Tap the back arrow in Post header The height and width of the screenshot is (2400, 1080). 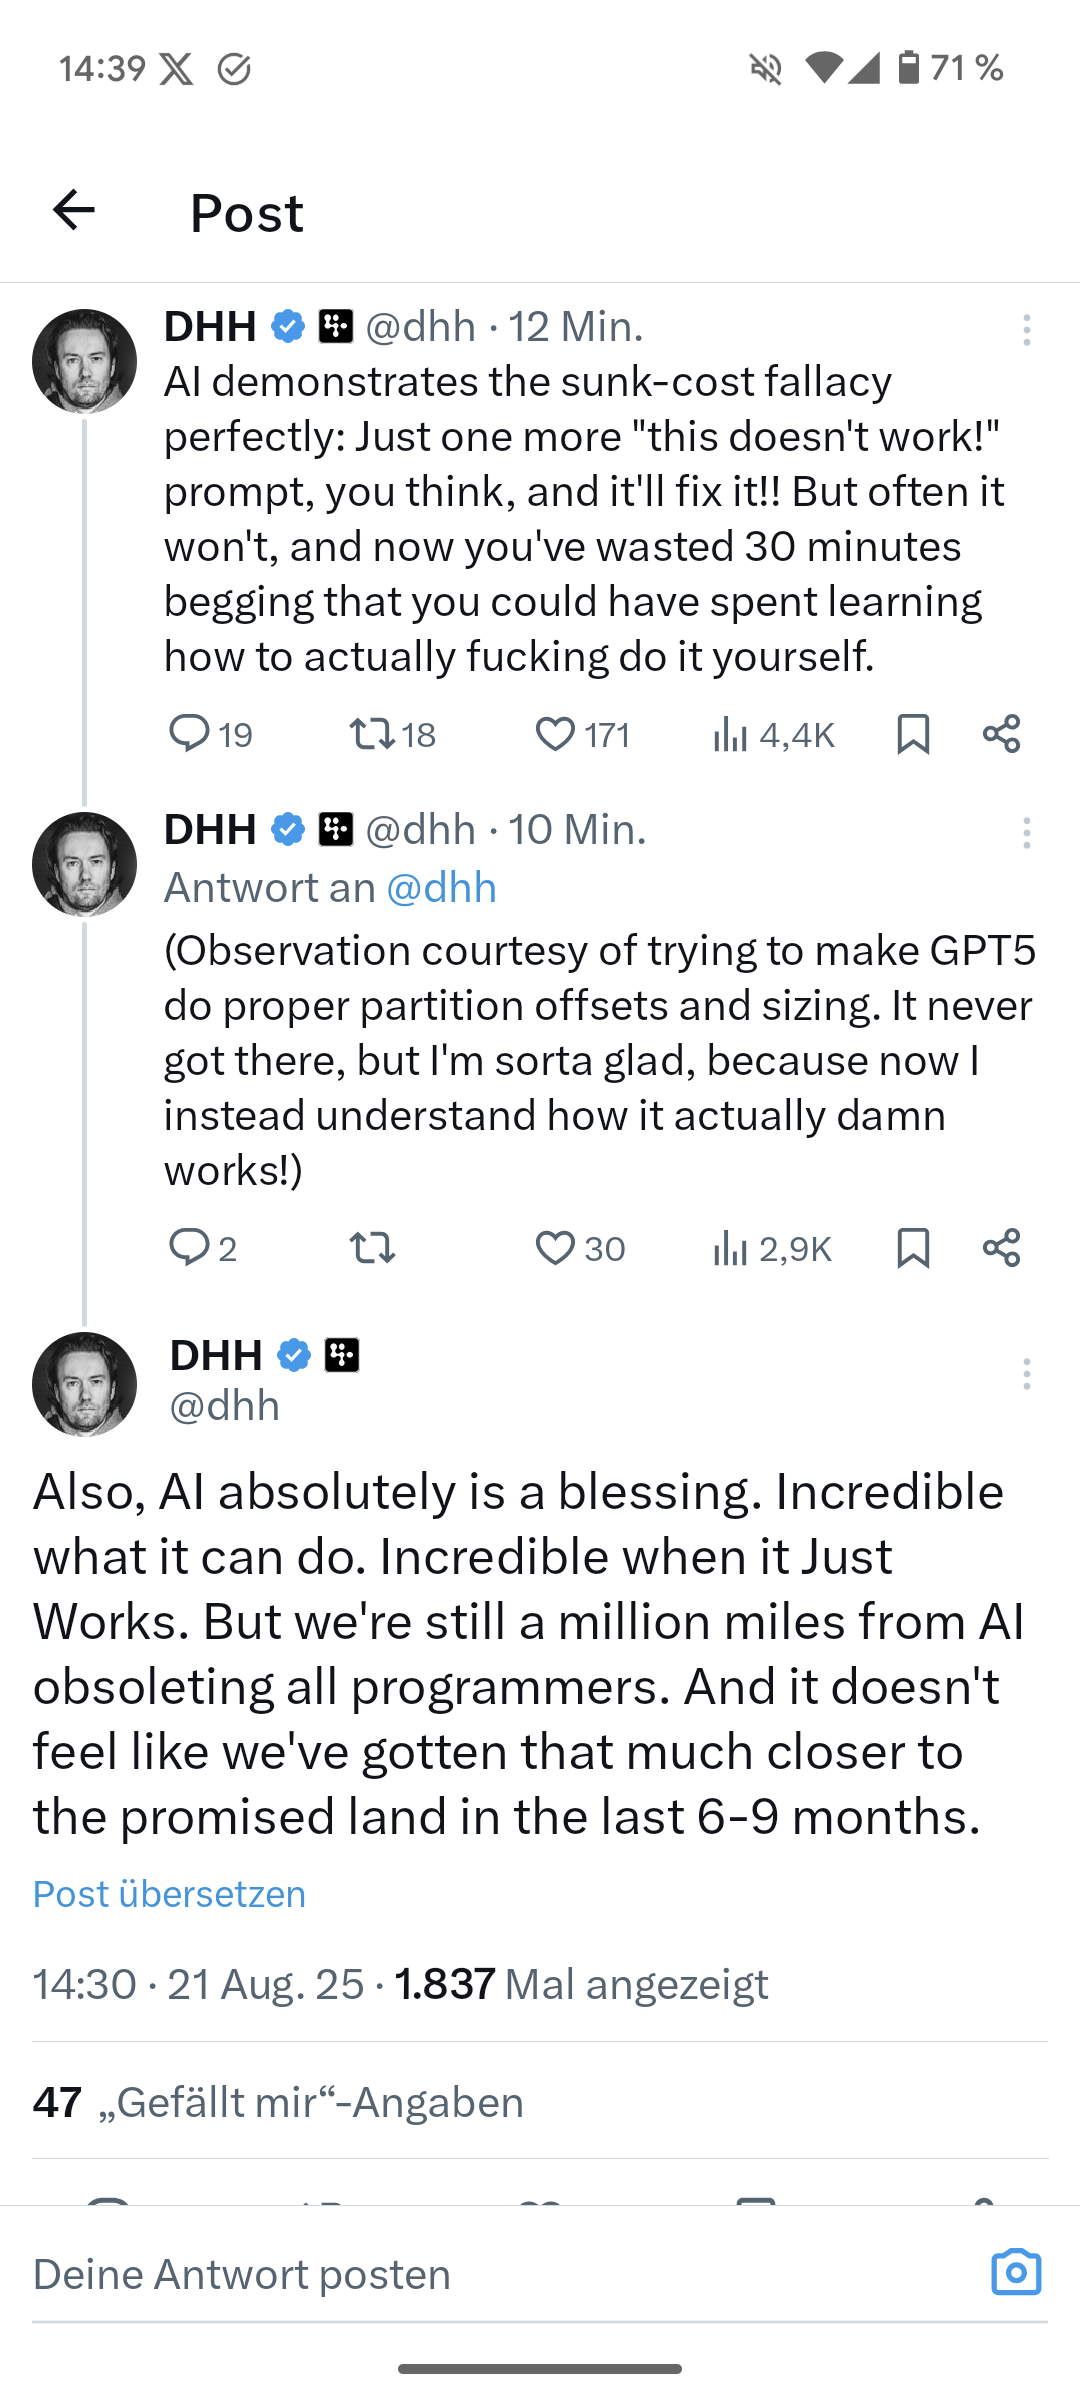click(74, 210)
